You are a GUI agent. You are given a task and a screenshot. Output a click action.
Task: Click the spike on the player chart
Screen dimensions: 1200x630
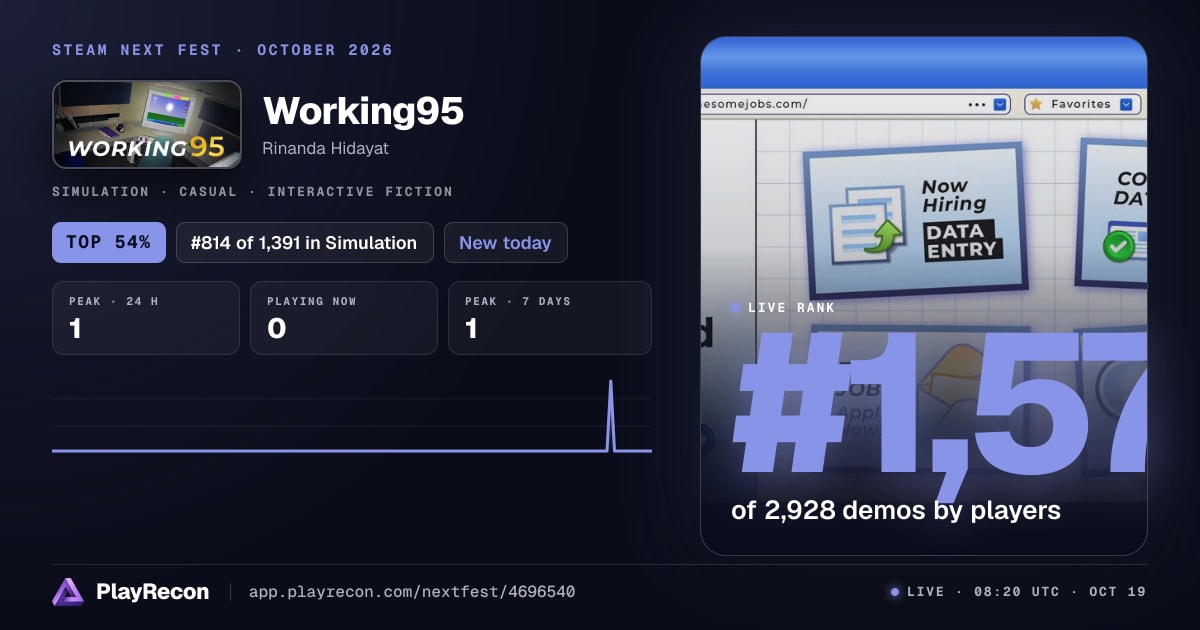tap(611, 415)
